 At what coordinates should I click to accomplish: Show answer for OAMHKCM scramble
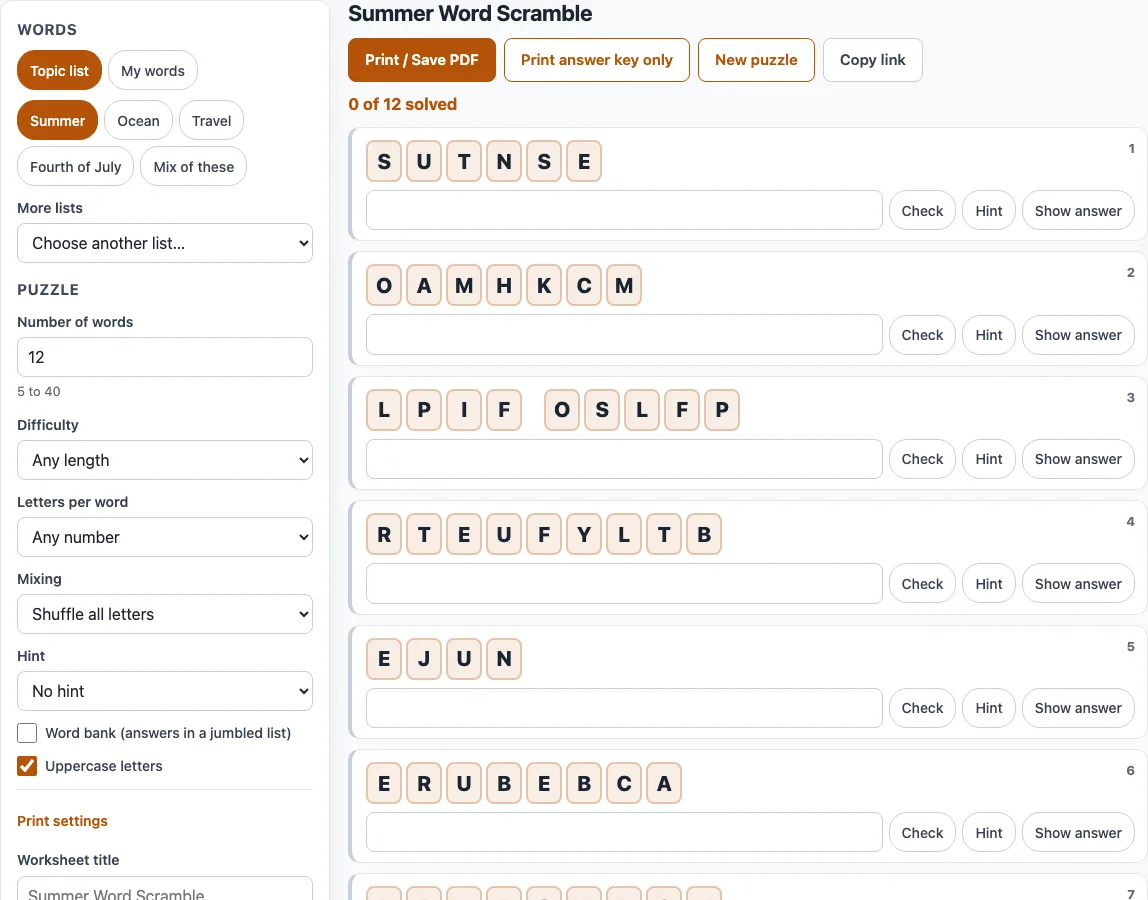click(1078, 335)
